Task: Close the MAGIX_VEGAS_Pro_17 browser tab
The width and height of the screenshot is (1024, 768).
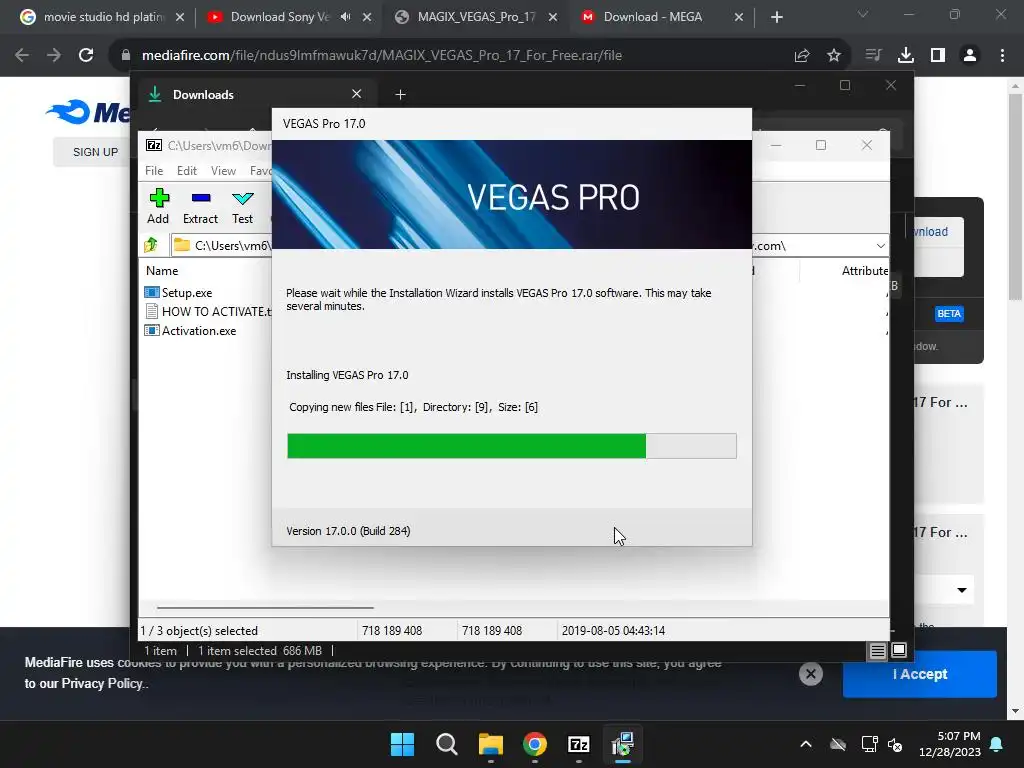Action: pos(553,17)
